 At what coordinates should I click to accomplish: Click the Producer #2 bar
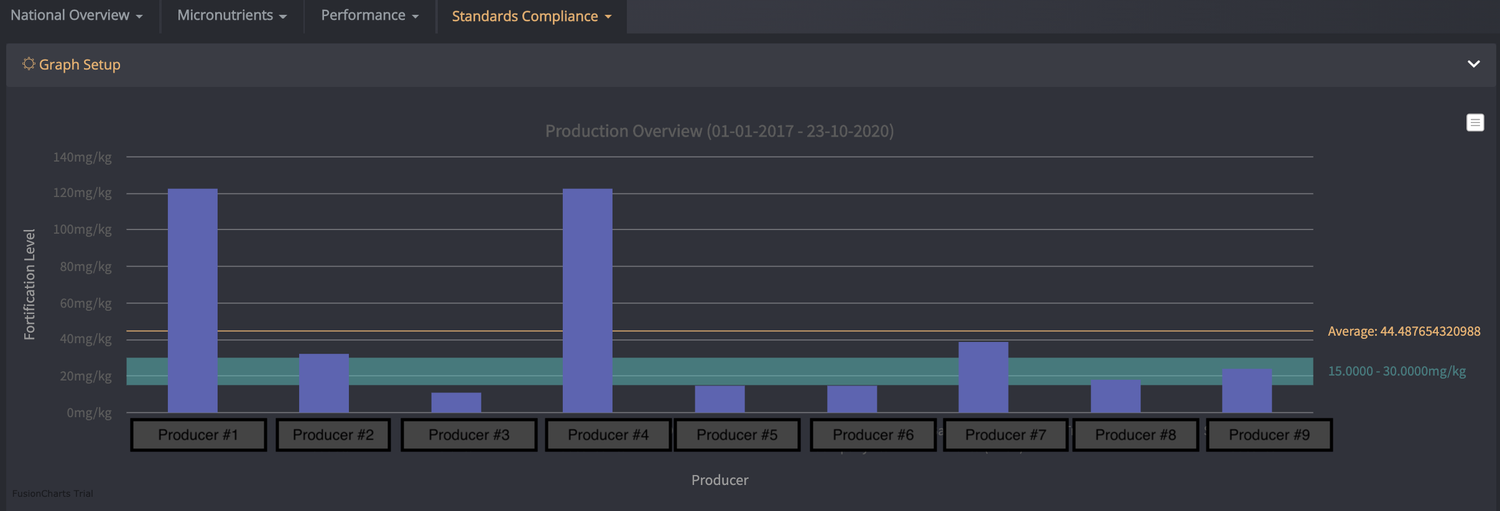[324, 383]
